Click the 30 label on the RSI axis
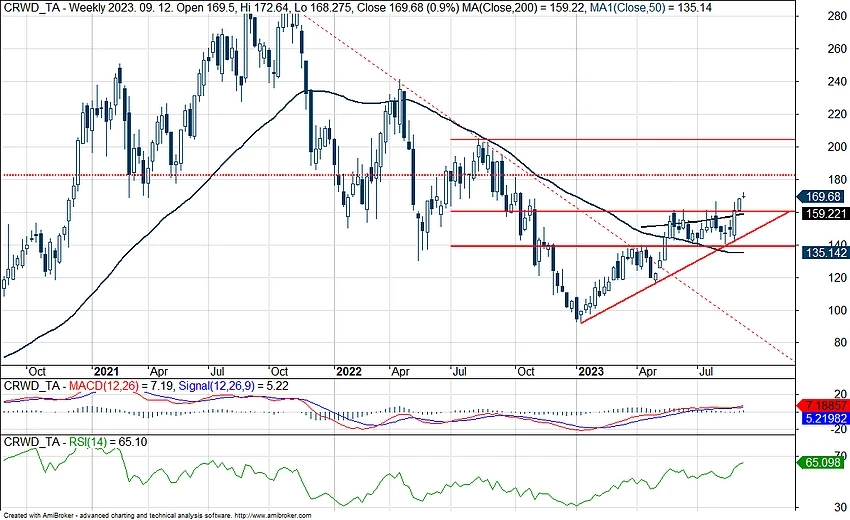 (840, 507)
